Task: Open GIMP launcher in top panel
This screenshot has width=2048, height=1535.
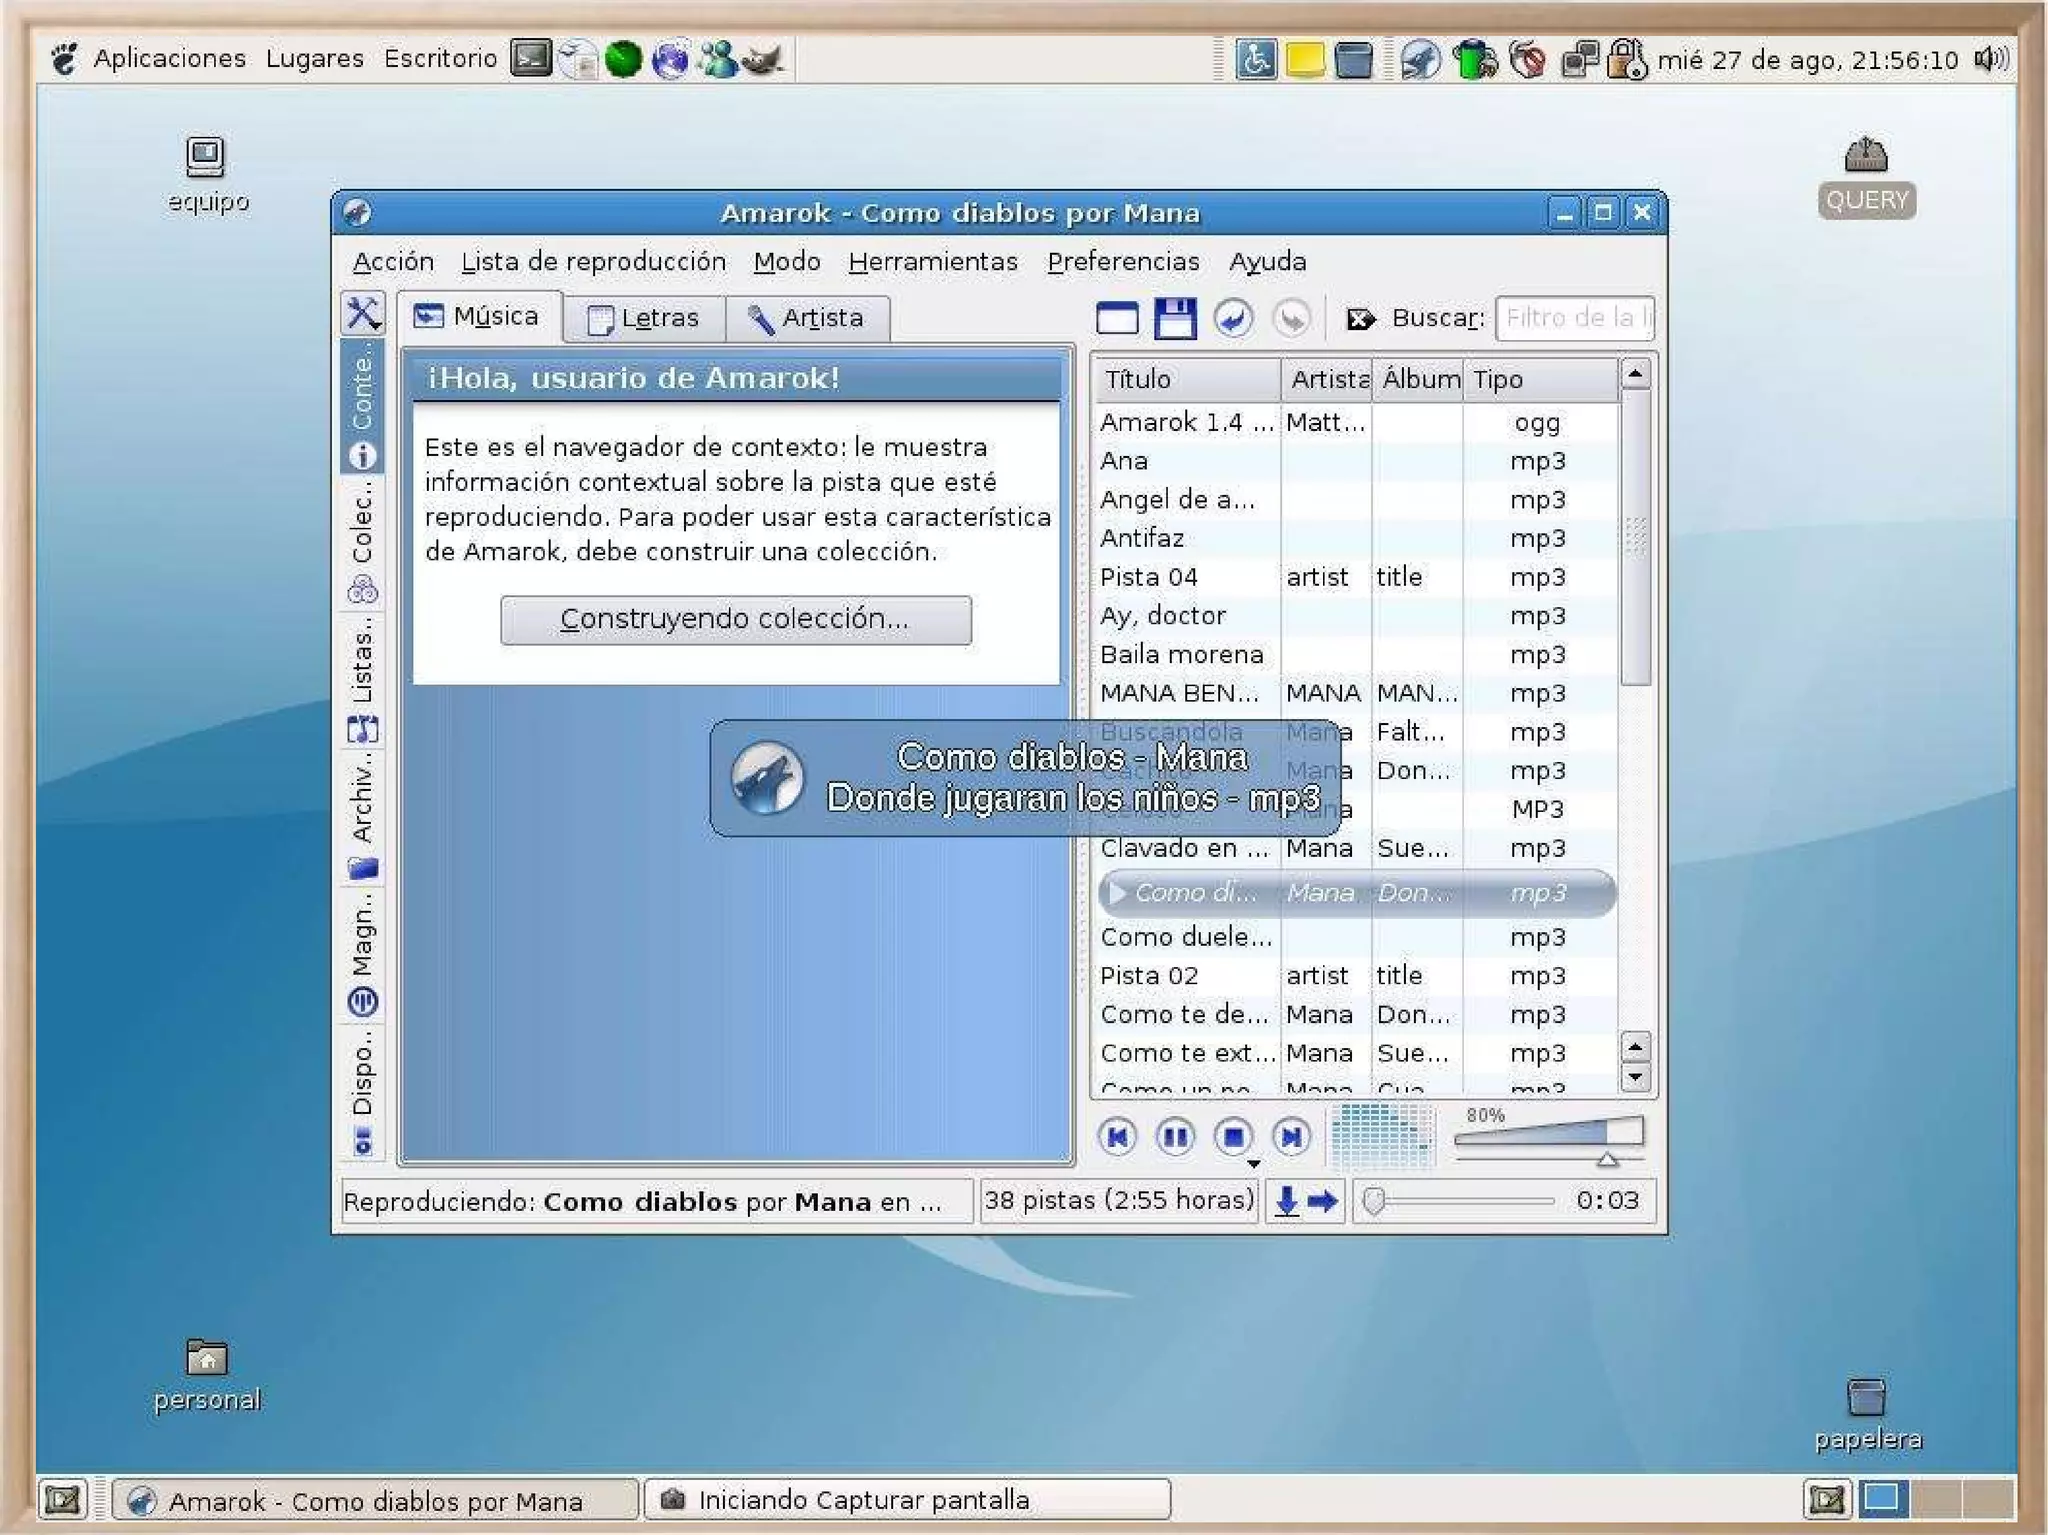Action: (x=763, y=59)
